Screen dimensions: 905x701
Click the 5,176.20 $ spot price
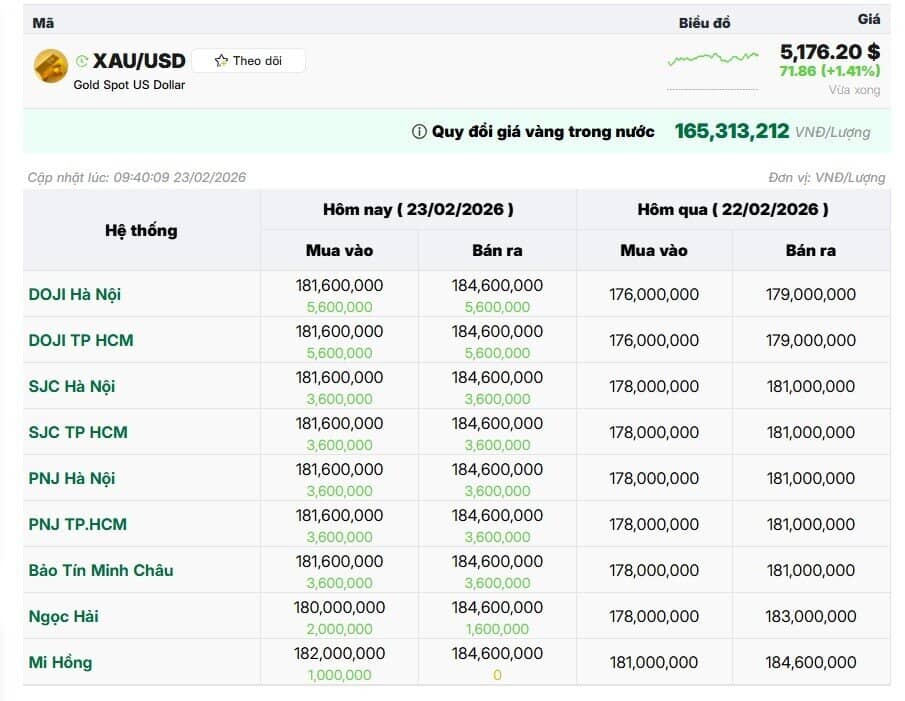coord(830,52)
